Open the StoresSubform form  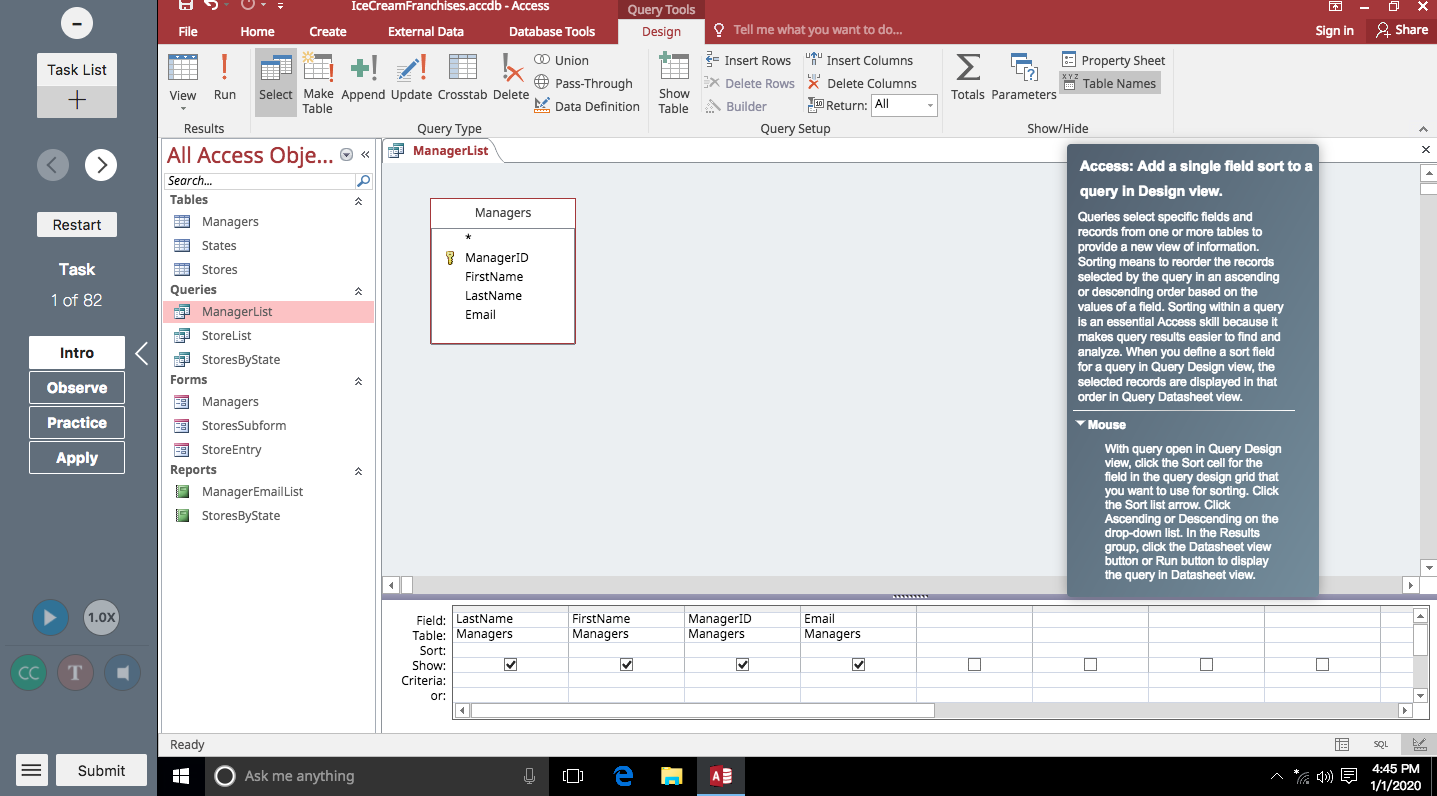point(244,426)
